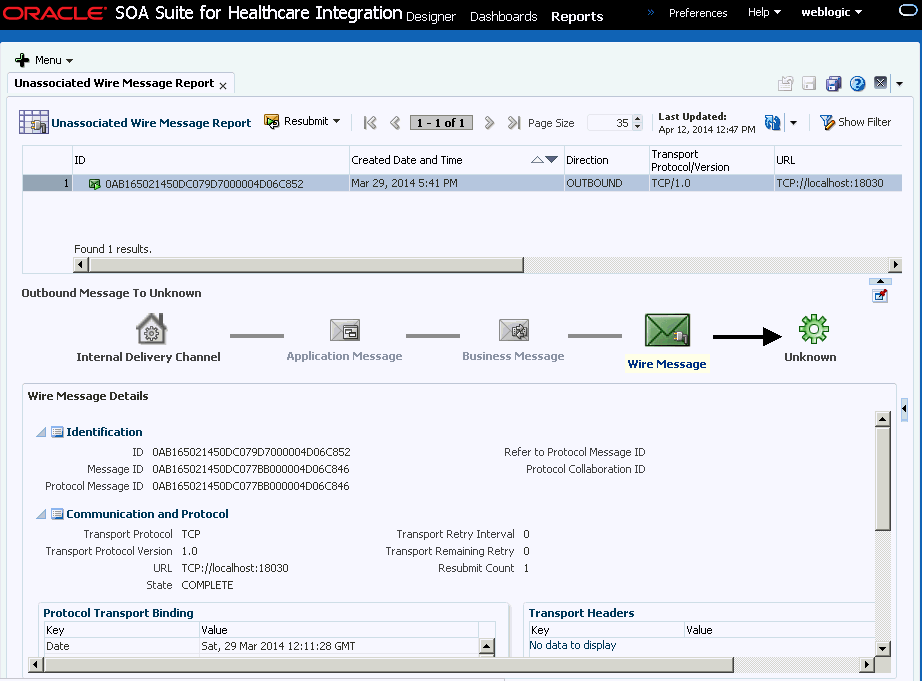The height and width of the screenshot is (681, 922).
Task: Click the results table horizontal scrollbar thumb
Action: tap(306, 265)
